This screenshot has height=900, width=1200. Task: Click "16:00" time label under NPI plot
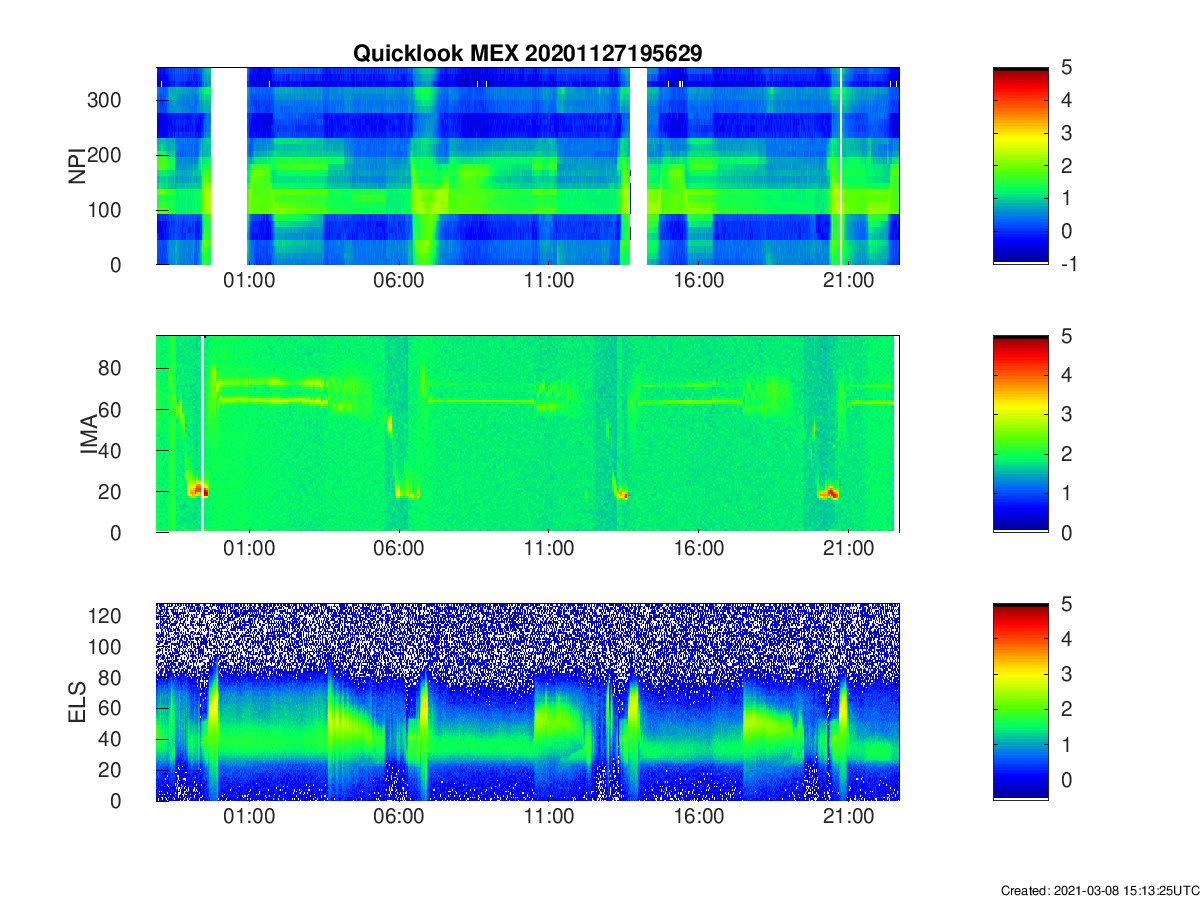(698, 282)
